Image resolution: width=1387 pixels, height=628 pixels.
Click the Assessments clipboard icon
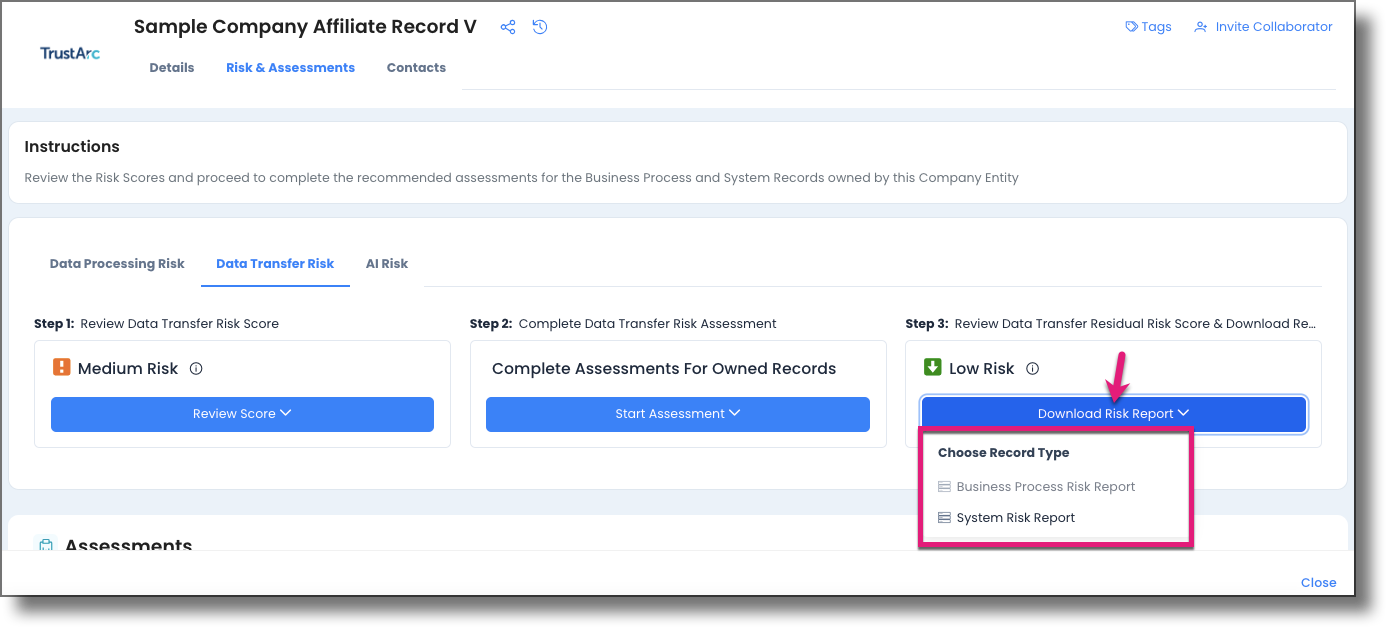tap(45, 545)
